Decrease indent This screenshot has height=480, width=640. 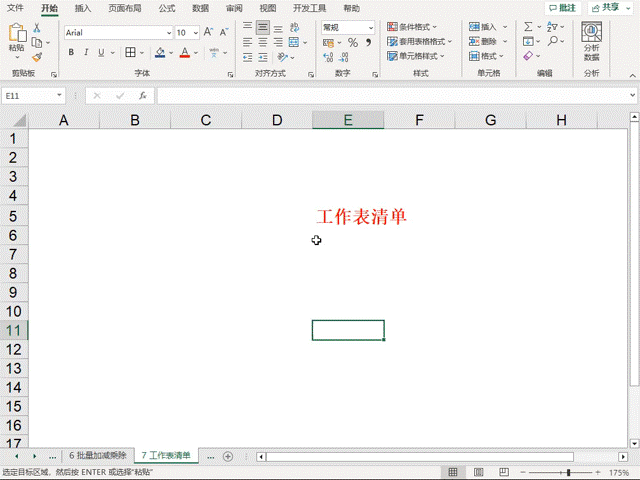tap(247, 58)
